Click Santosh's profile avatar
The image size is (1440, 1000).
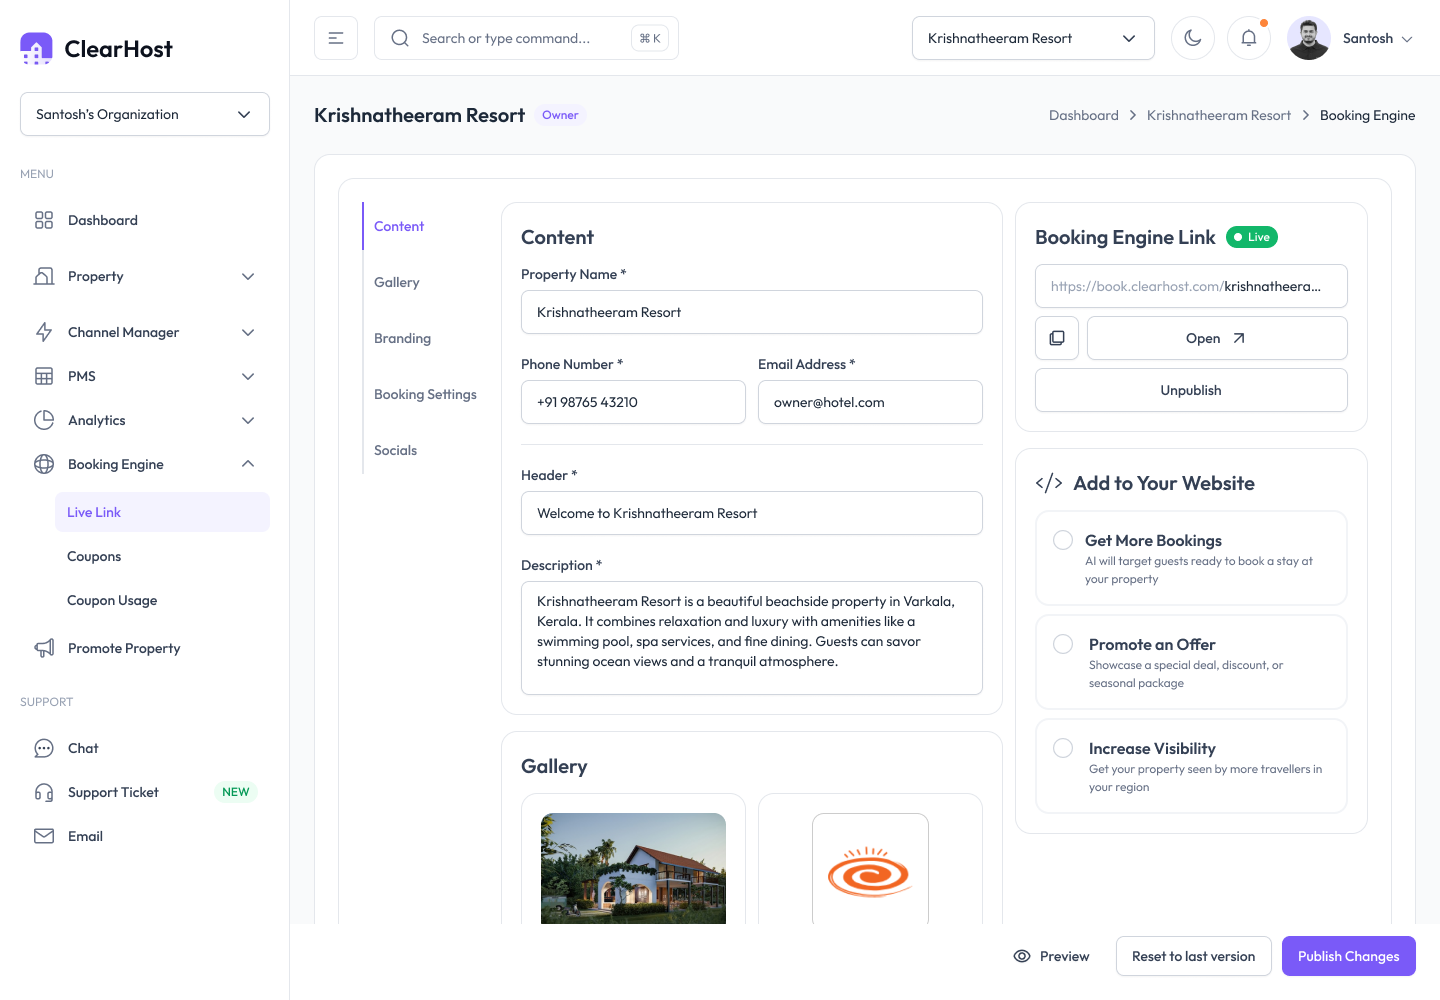coord(1309,38)
